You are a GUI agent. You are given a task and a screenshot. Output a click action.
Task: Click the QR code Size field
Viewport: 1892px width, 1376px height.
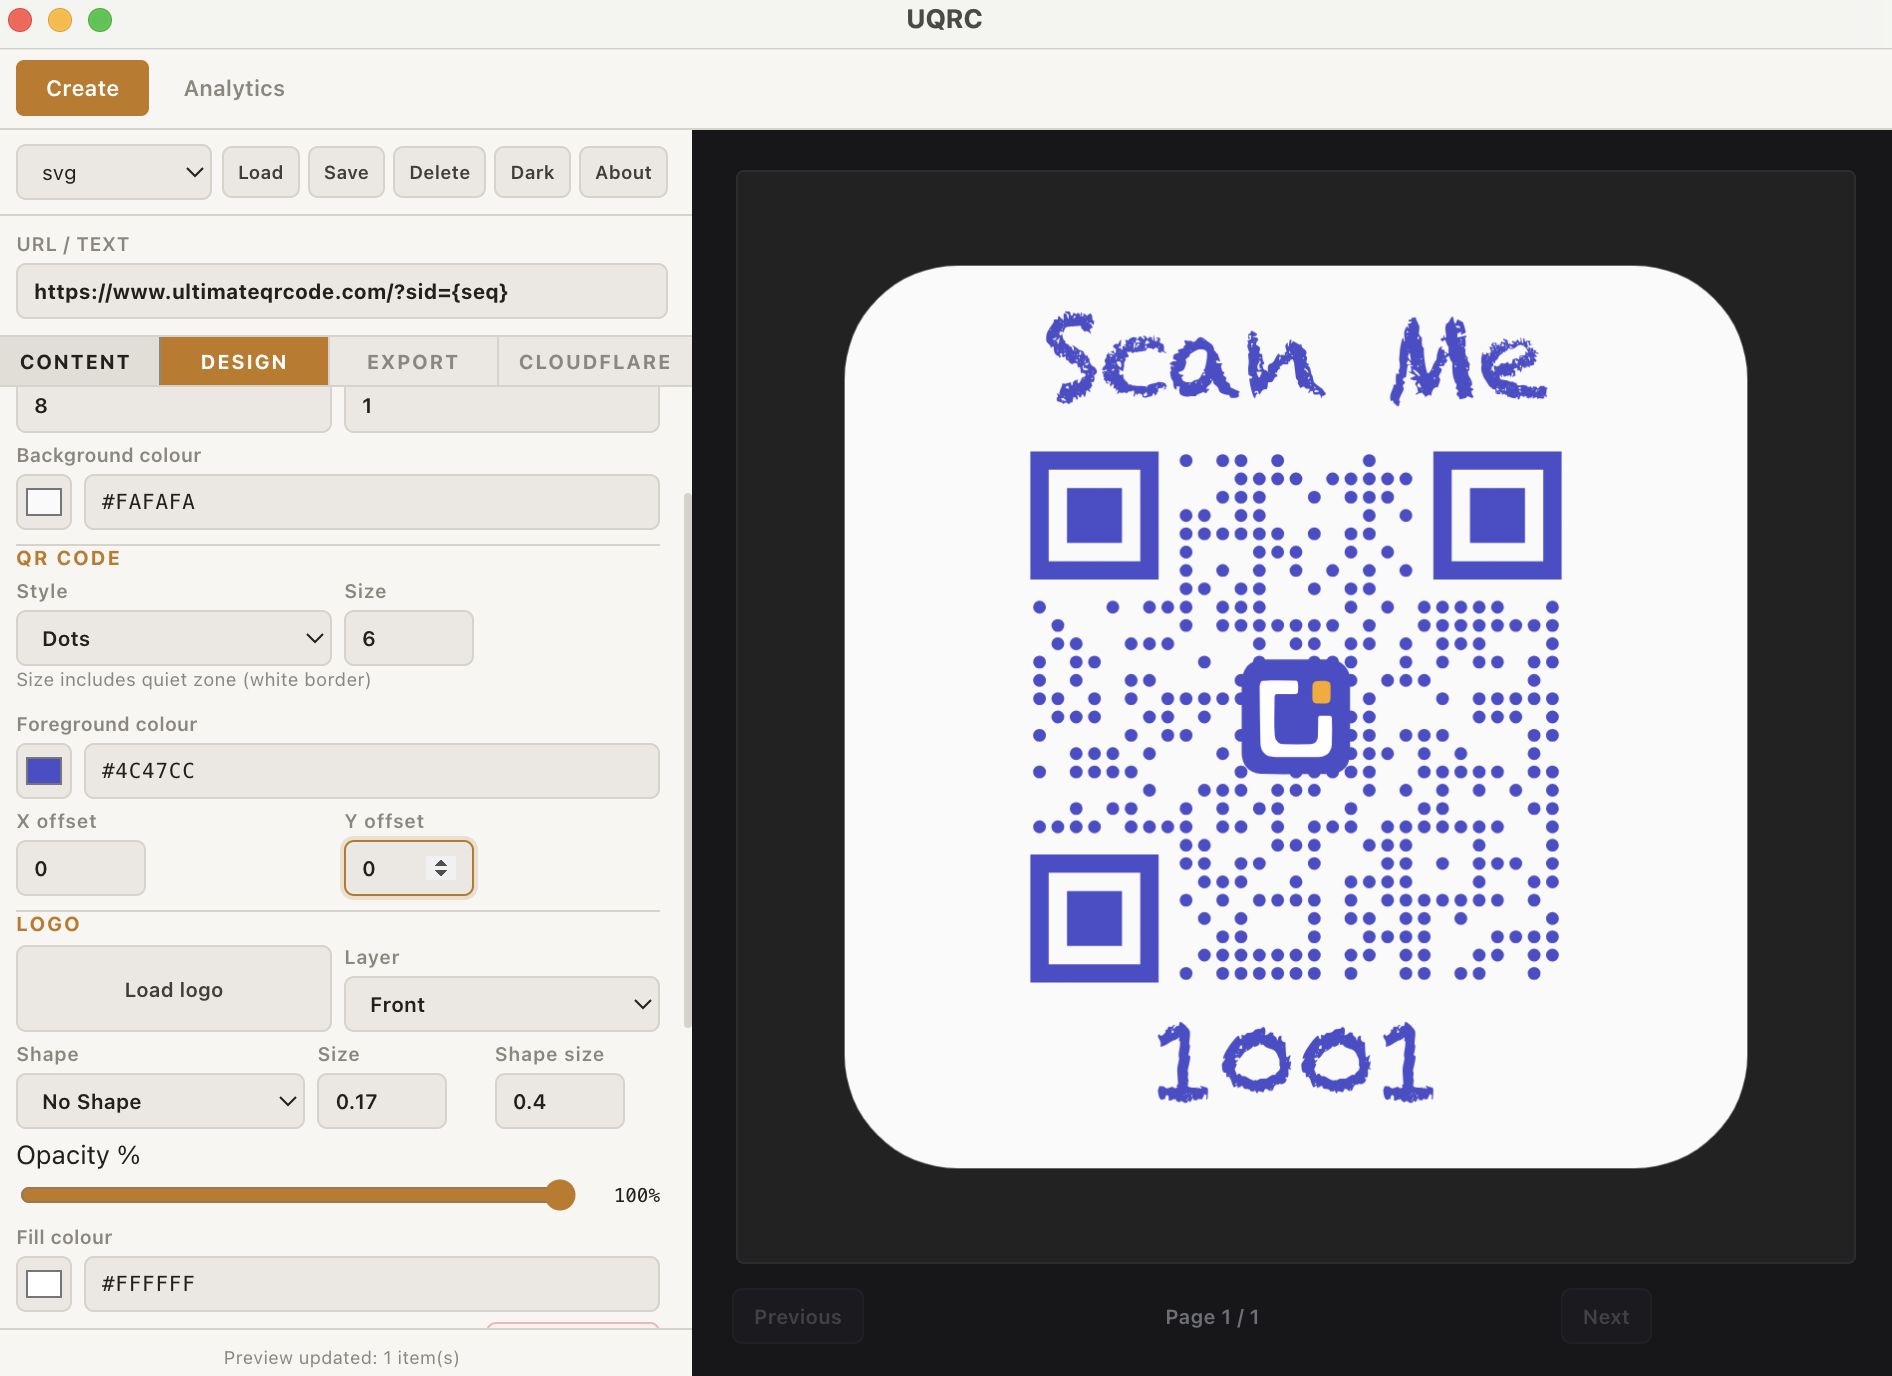(409, 638)
